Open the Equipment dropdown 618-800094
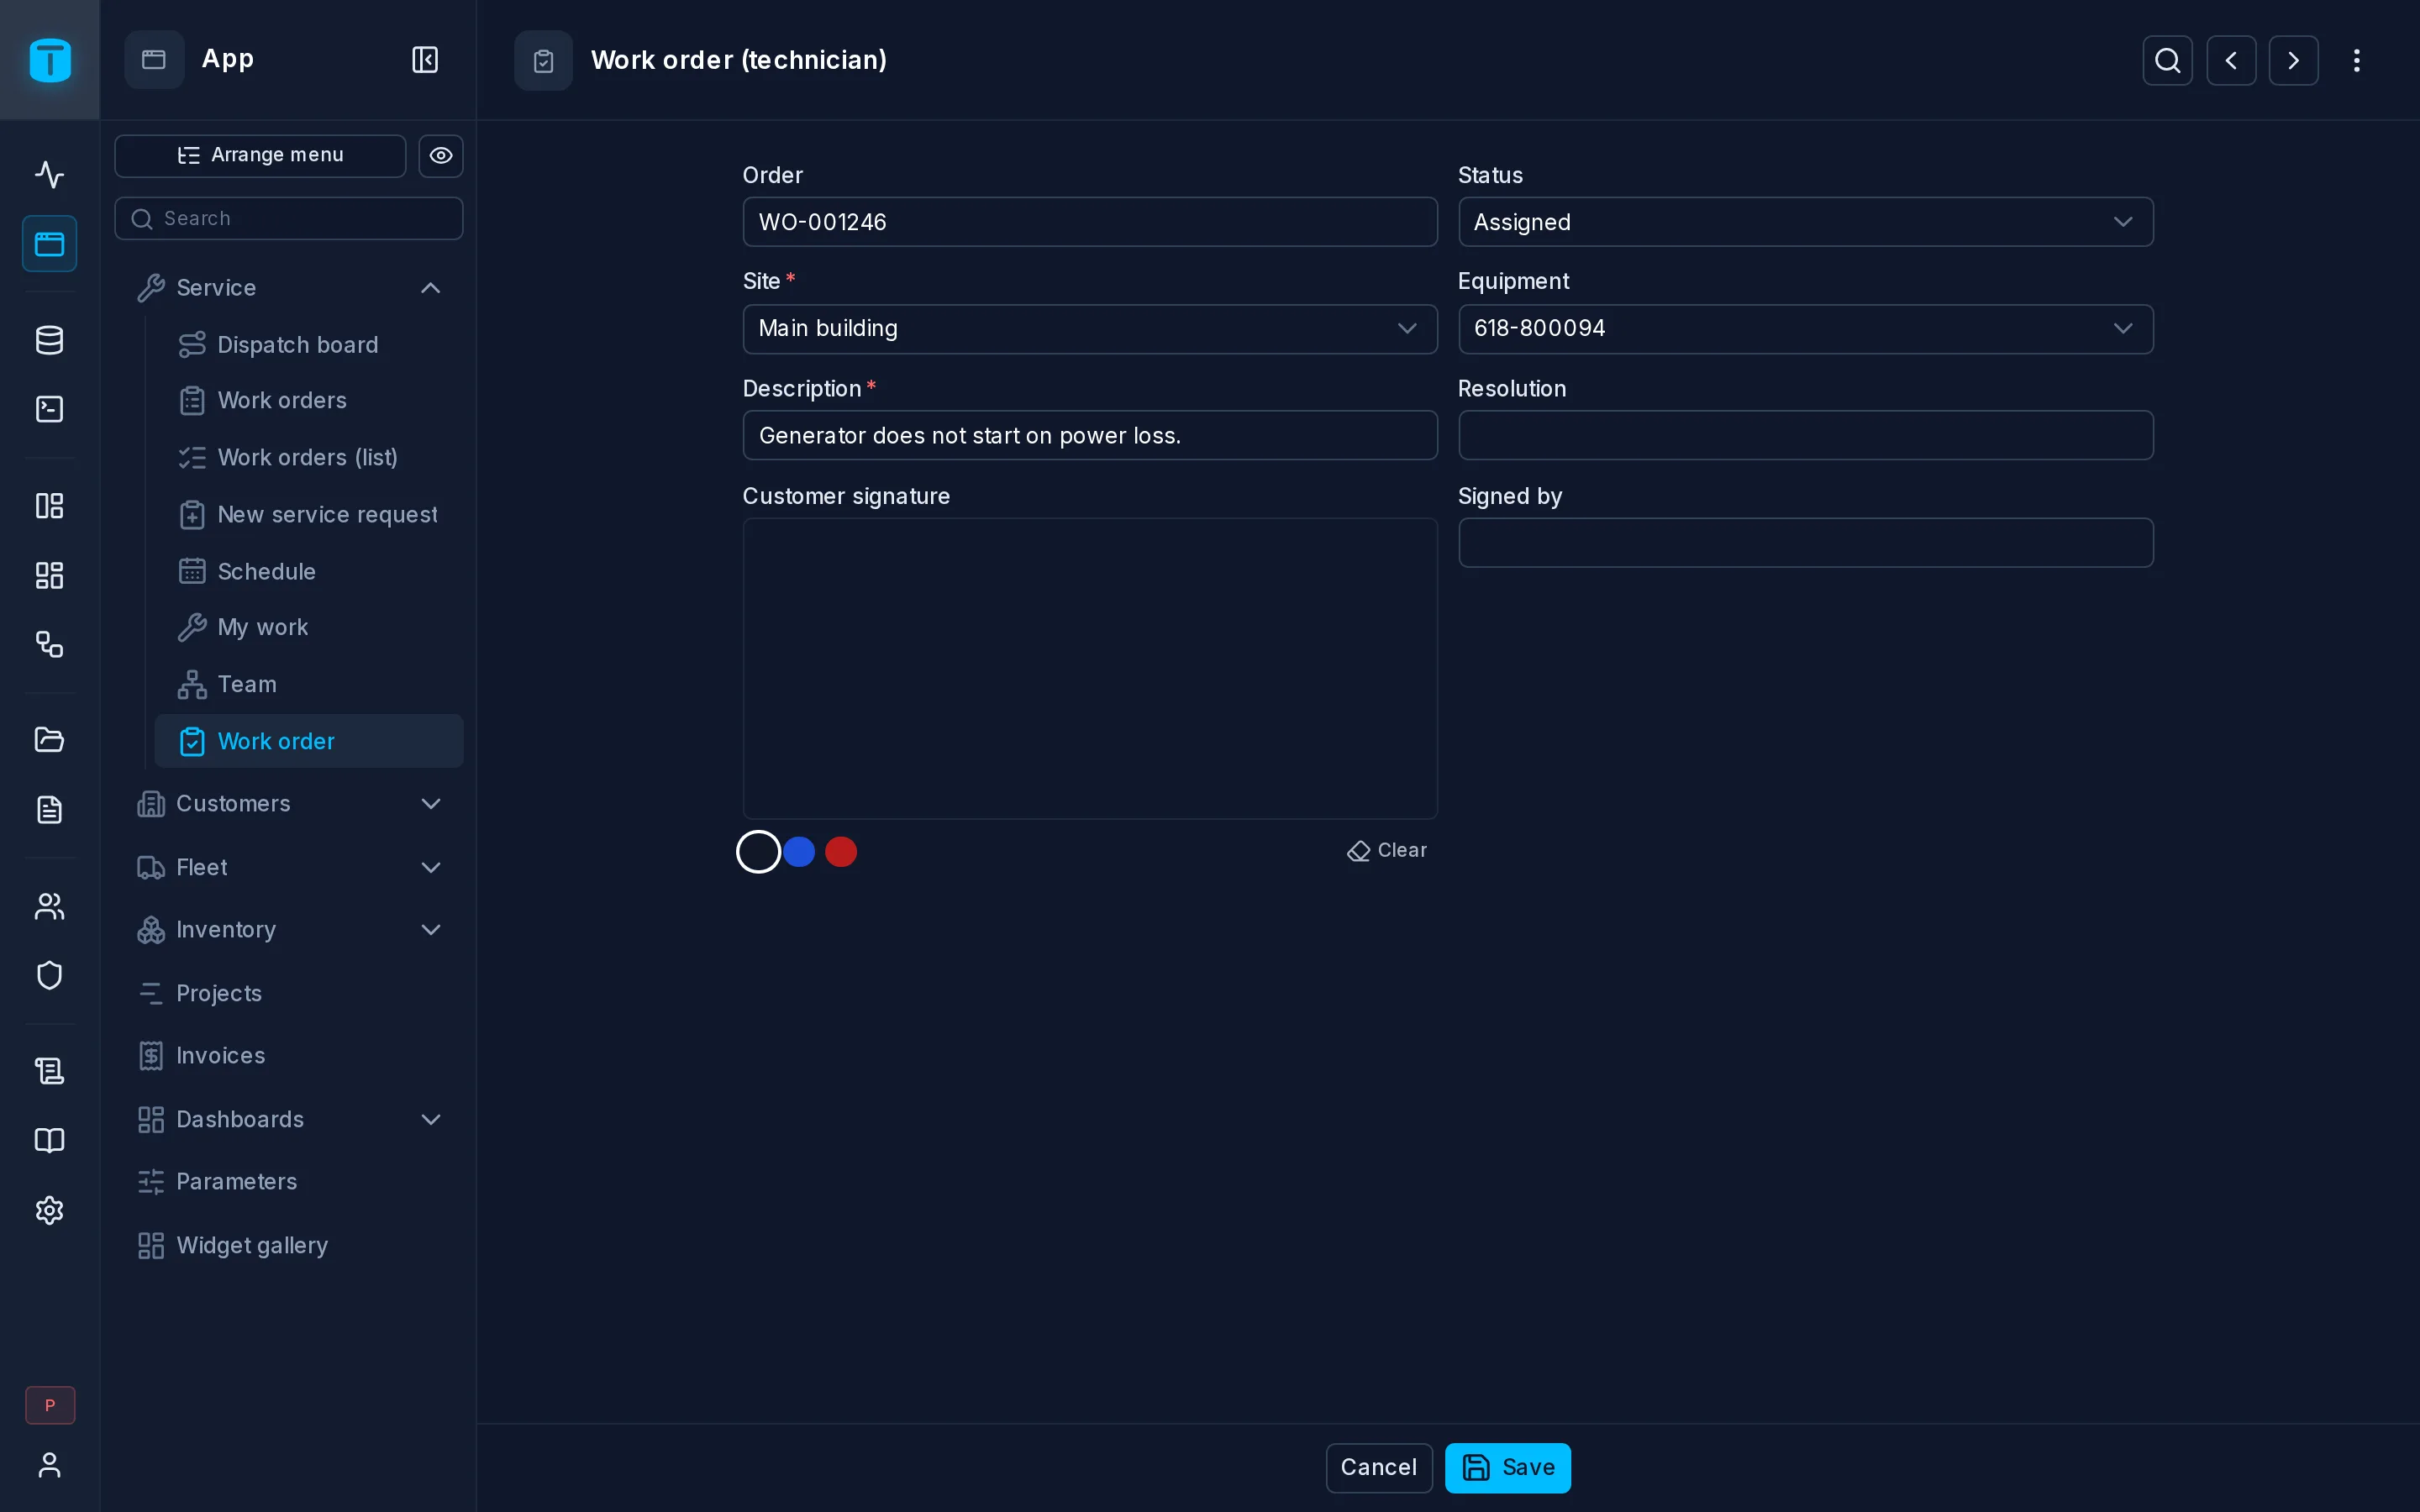 coord(1805,329)
